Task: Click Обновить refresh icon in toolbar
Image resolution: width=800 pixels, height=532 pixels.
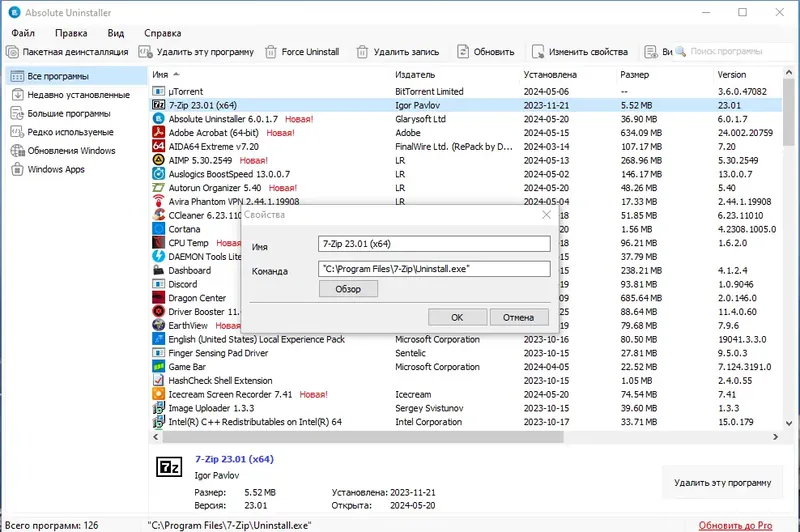Action: (463, 52)
